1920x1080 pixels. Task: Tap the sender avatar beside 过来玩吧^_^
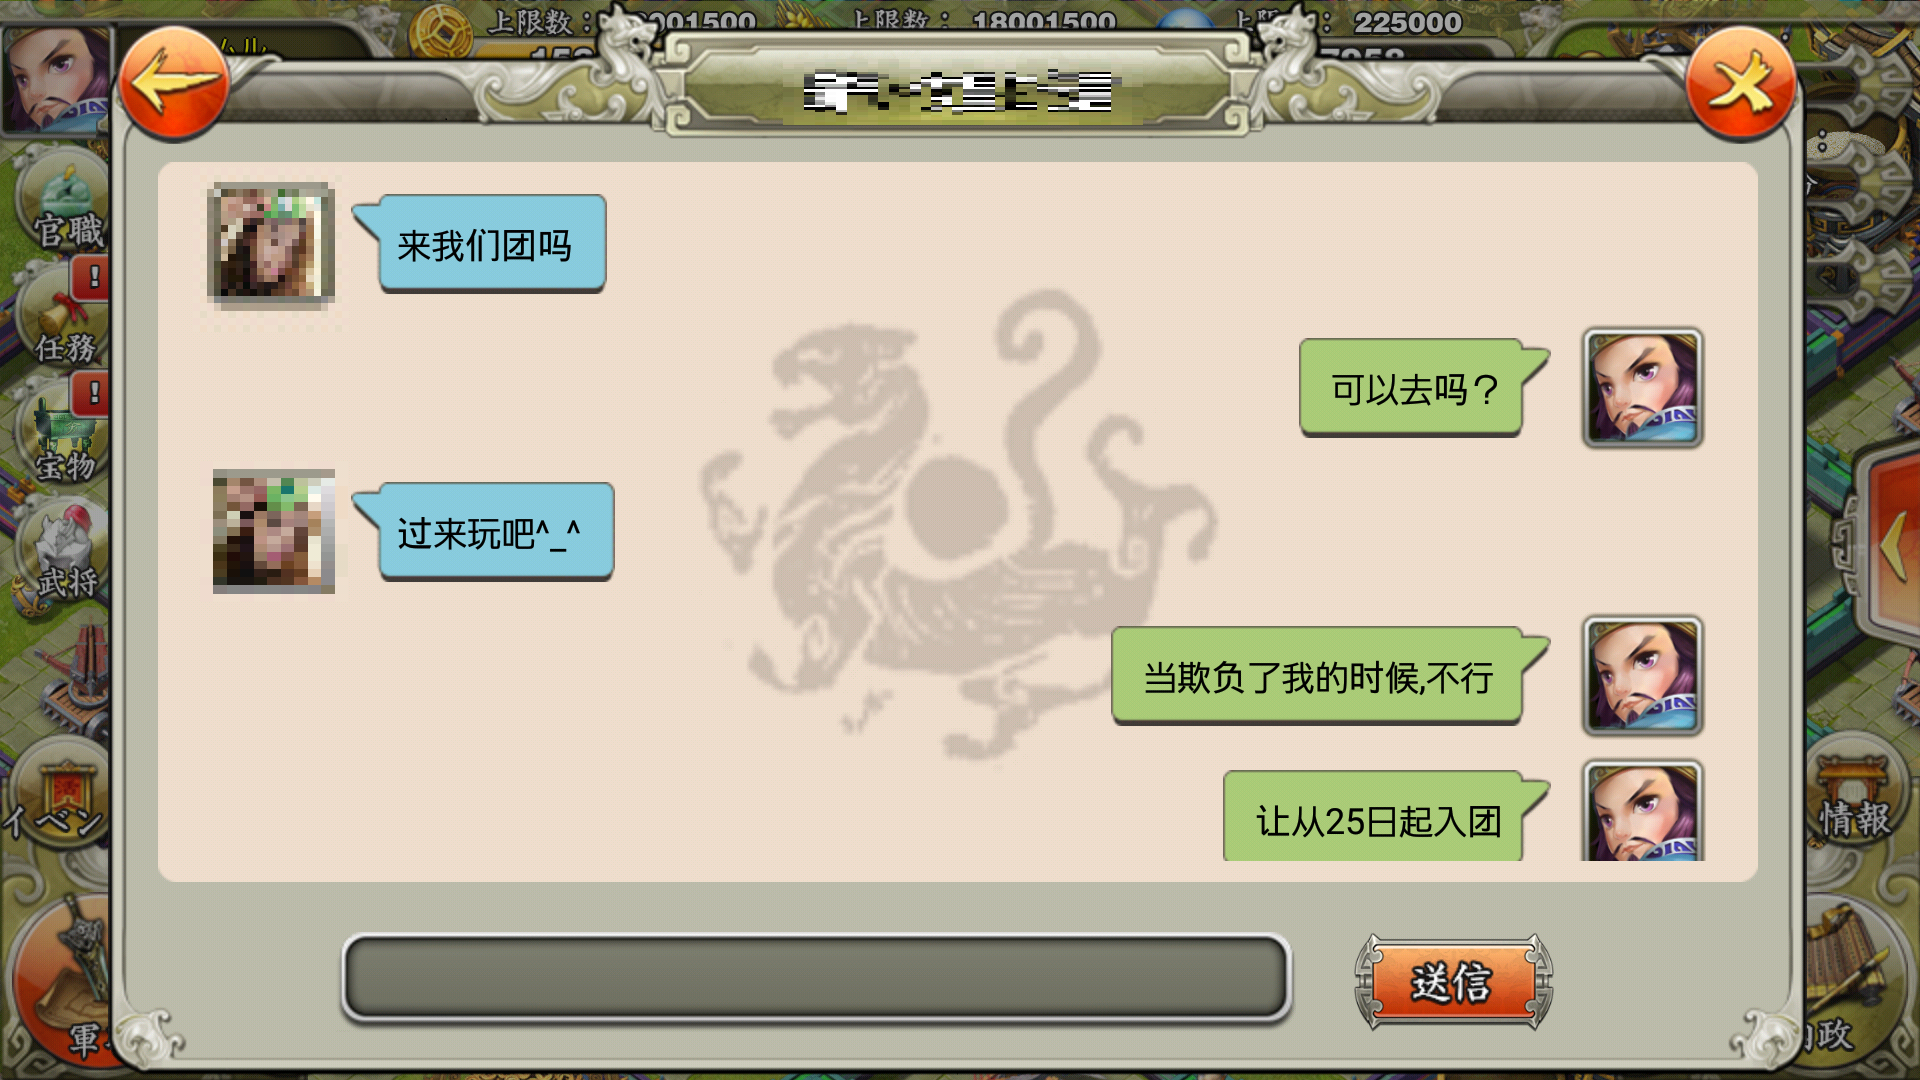pos(274,531)
